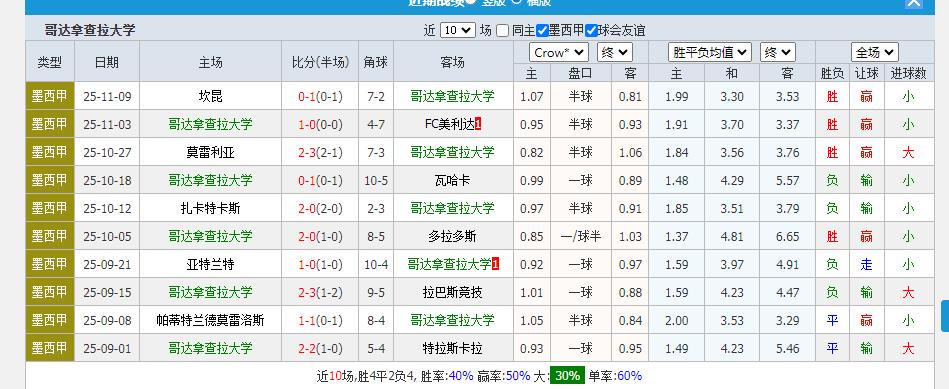Viewport: 949px width, 389px height.
Task: Open away team 拉巴斯竞技 link
Action: point(453,292)
